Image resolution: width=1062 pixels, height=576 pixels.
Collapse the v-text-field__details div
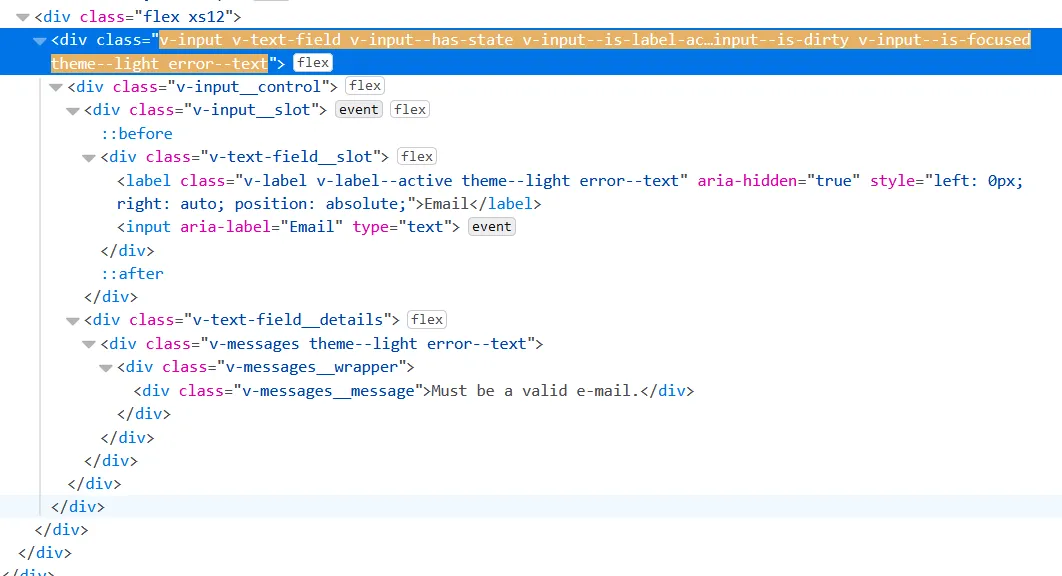[x=72, y=321]
